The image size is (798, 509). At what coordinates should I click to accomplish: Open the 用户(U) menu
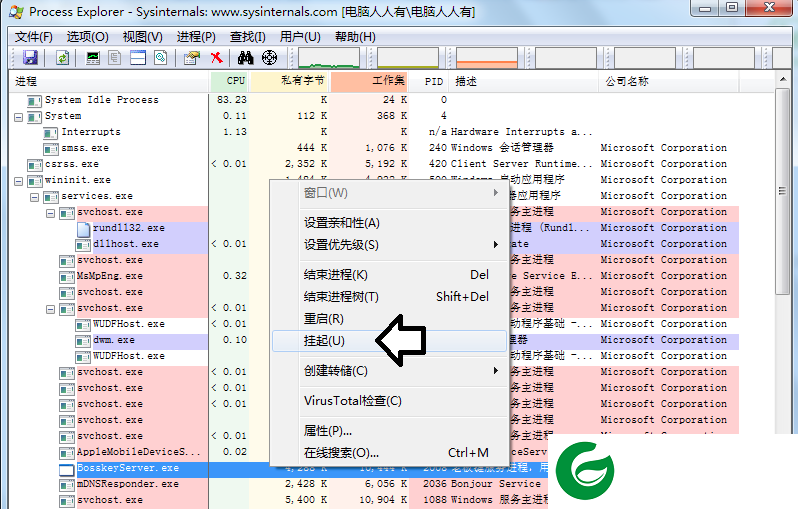coord(300,37)
